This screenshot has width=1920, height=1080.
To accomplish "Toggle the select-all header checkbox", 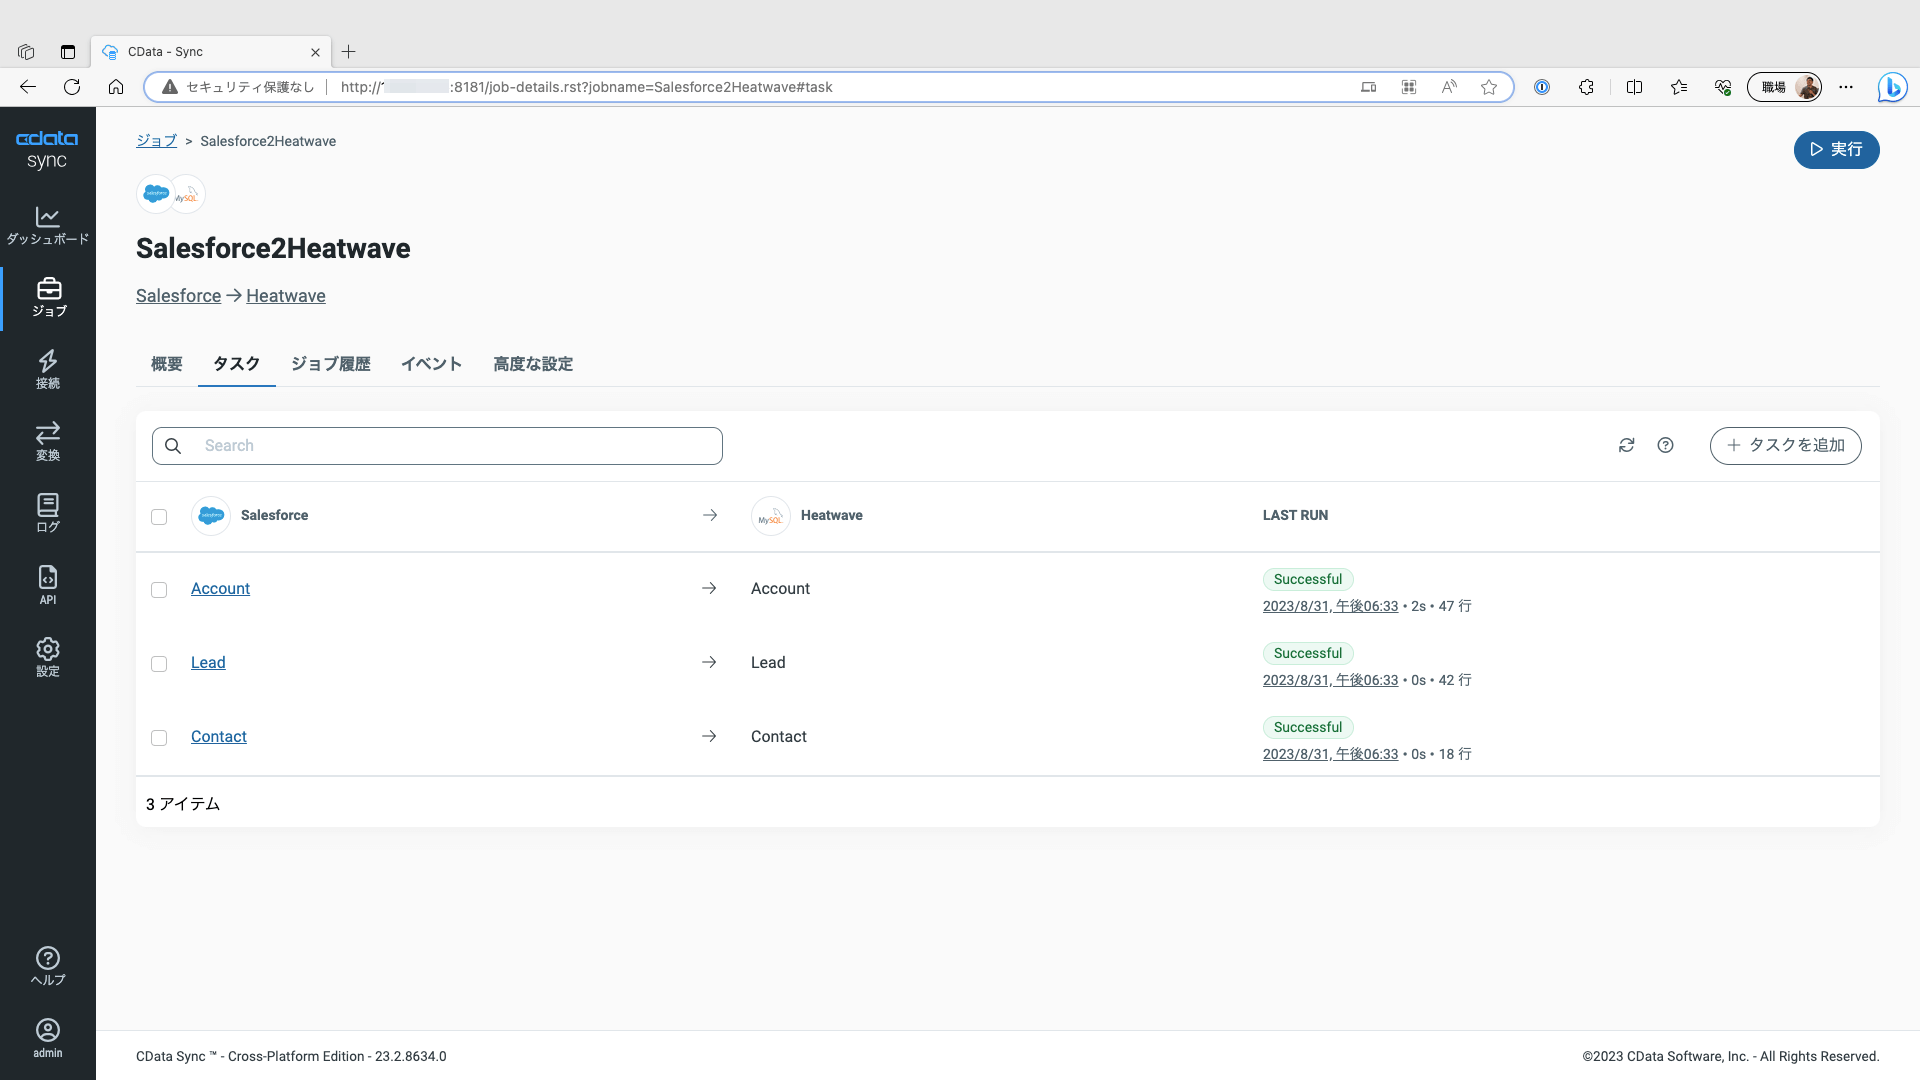I will 159,517.
